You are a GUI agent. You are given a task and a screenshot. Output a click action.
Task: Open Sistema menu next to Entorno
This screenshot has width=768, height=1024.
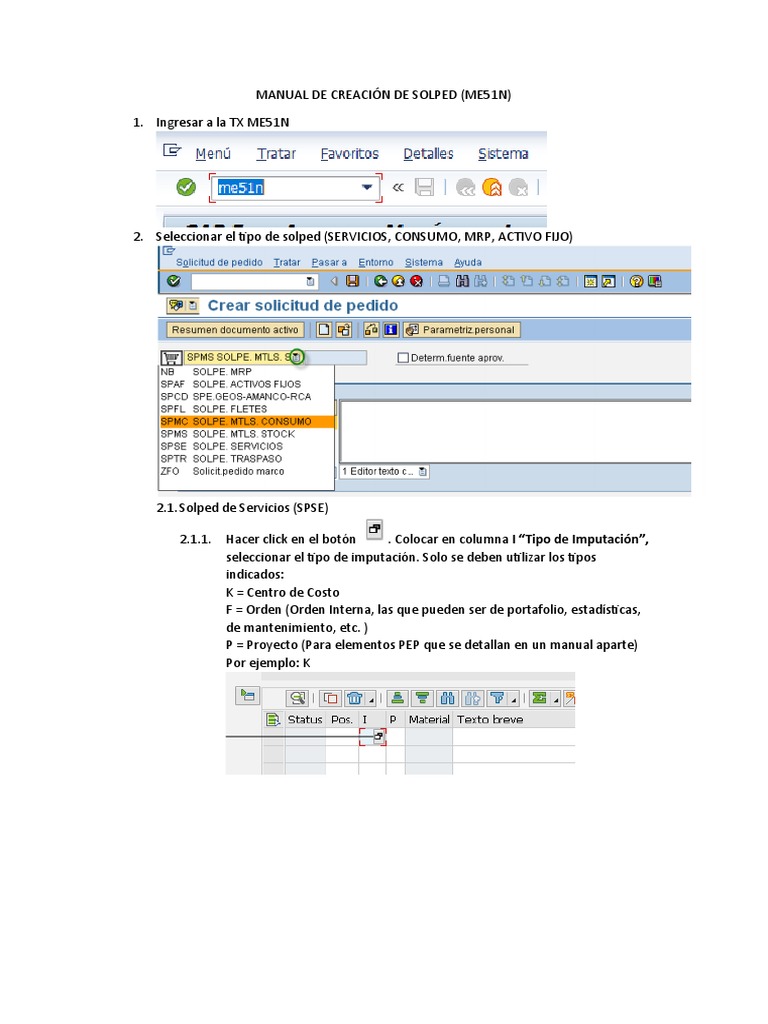pyautogui.click(x=424, y=263)
